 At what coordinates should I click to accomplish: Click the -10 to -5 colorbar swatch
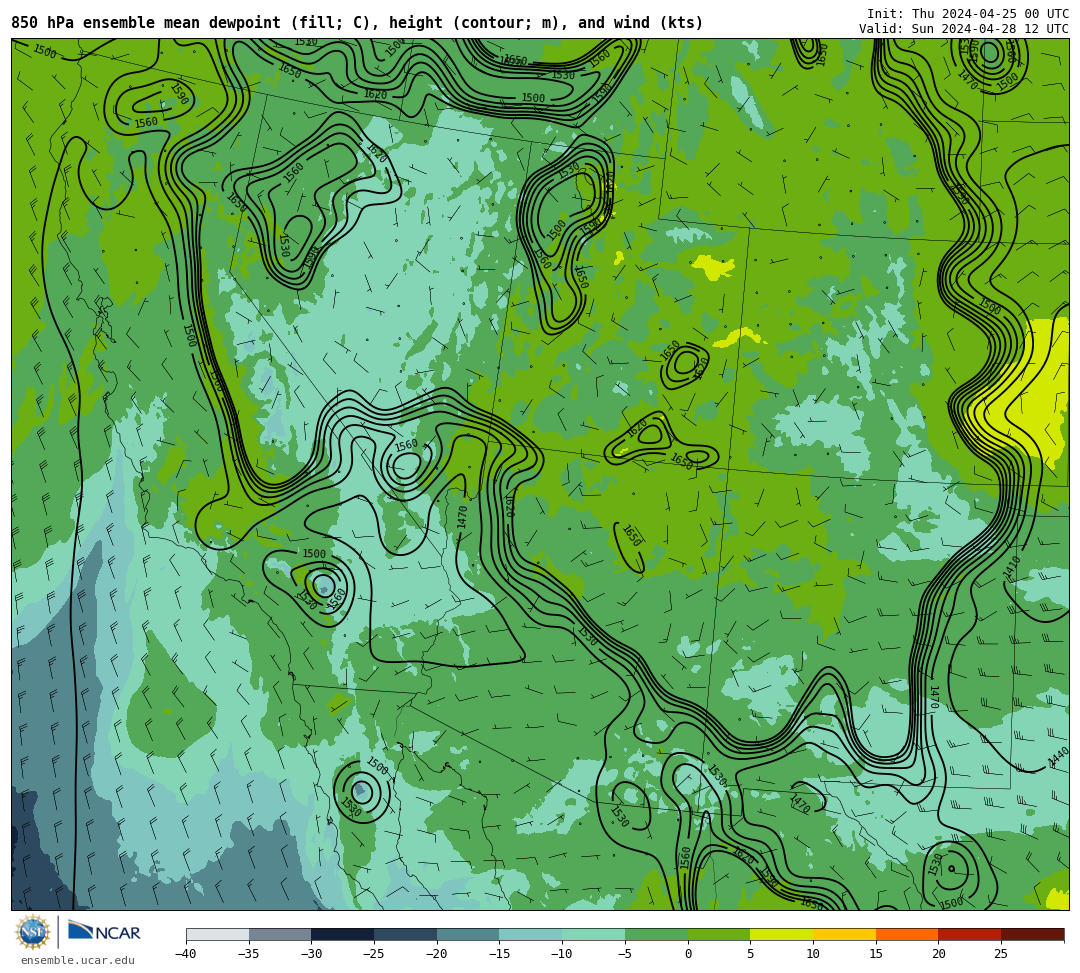594,934
